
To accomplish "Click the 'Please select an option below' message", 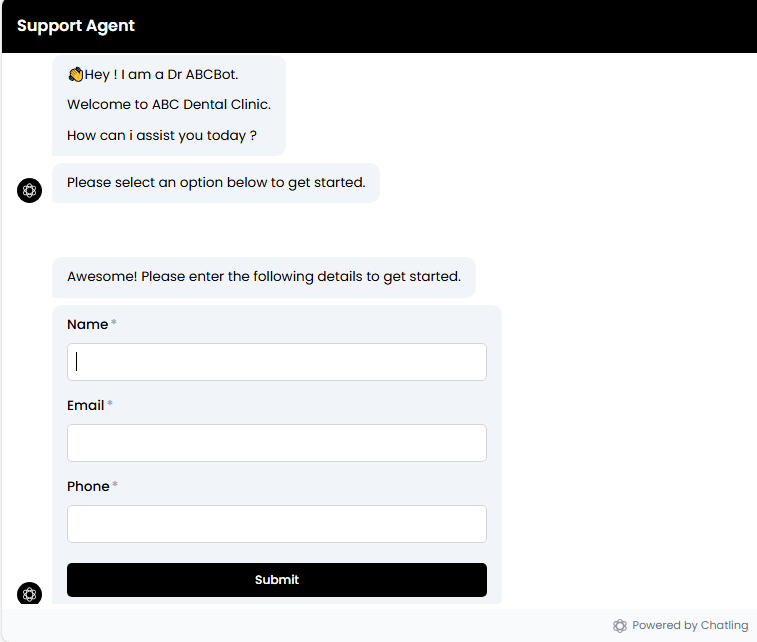I will click(x=216, y=183).
